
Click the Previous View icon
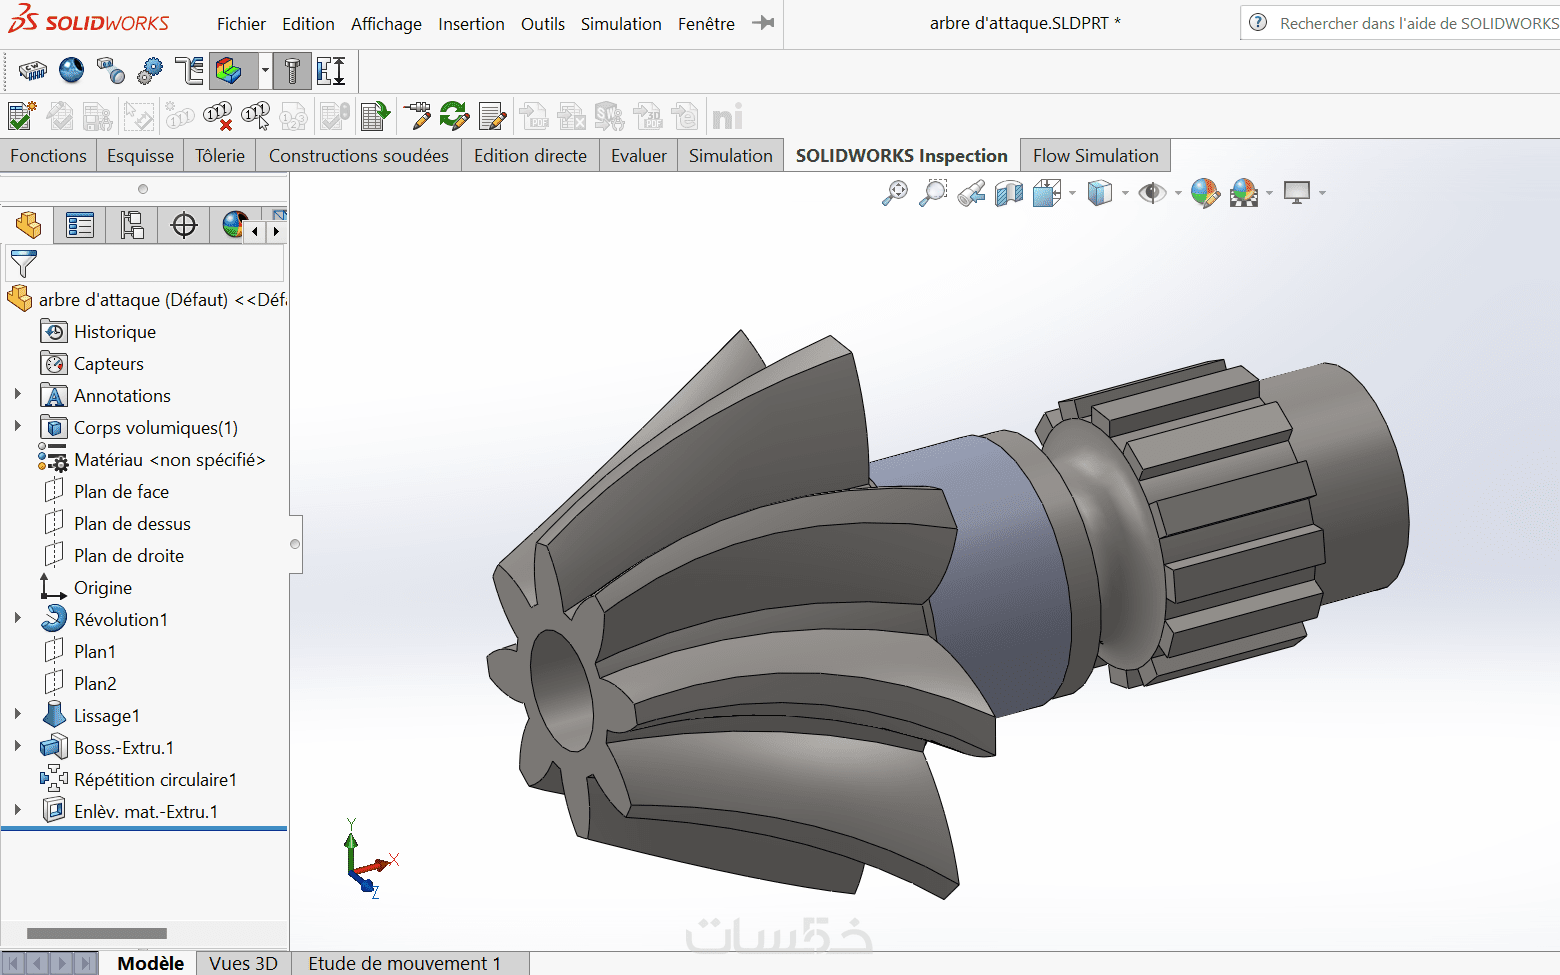click(971, 193)
